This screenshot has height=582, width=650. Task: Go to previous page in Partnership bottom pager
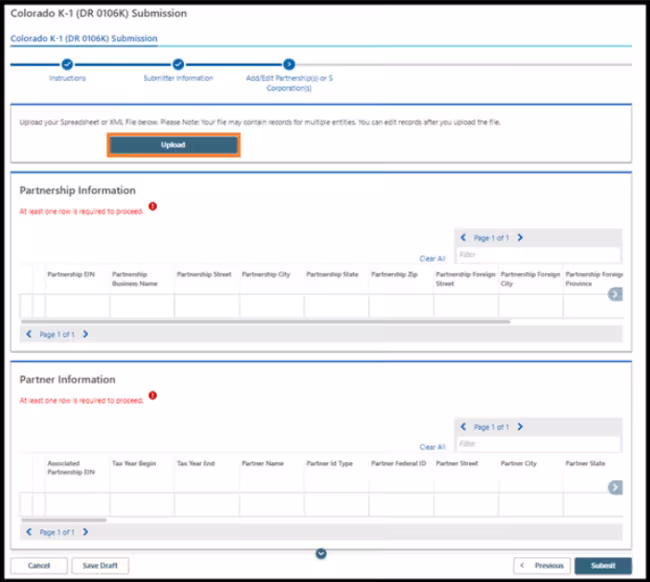pos(29,334)
